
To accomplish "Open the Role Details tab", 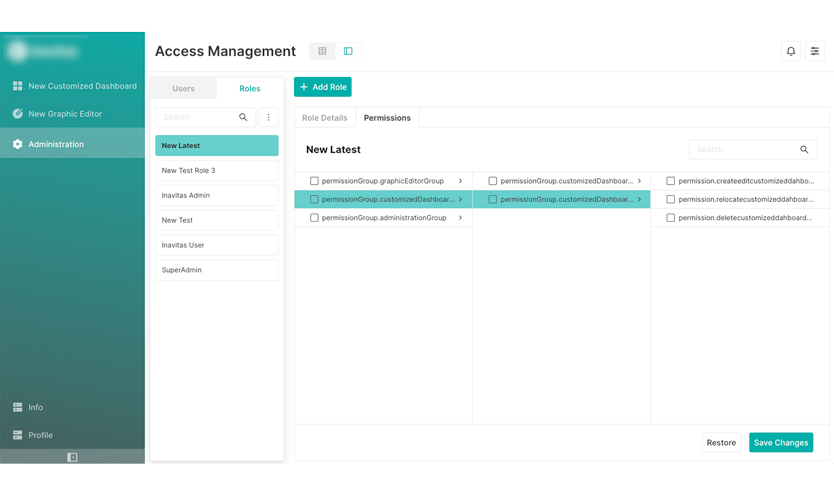I will click(324, 118).
